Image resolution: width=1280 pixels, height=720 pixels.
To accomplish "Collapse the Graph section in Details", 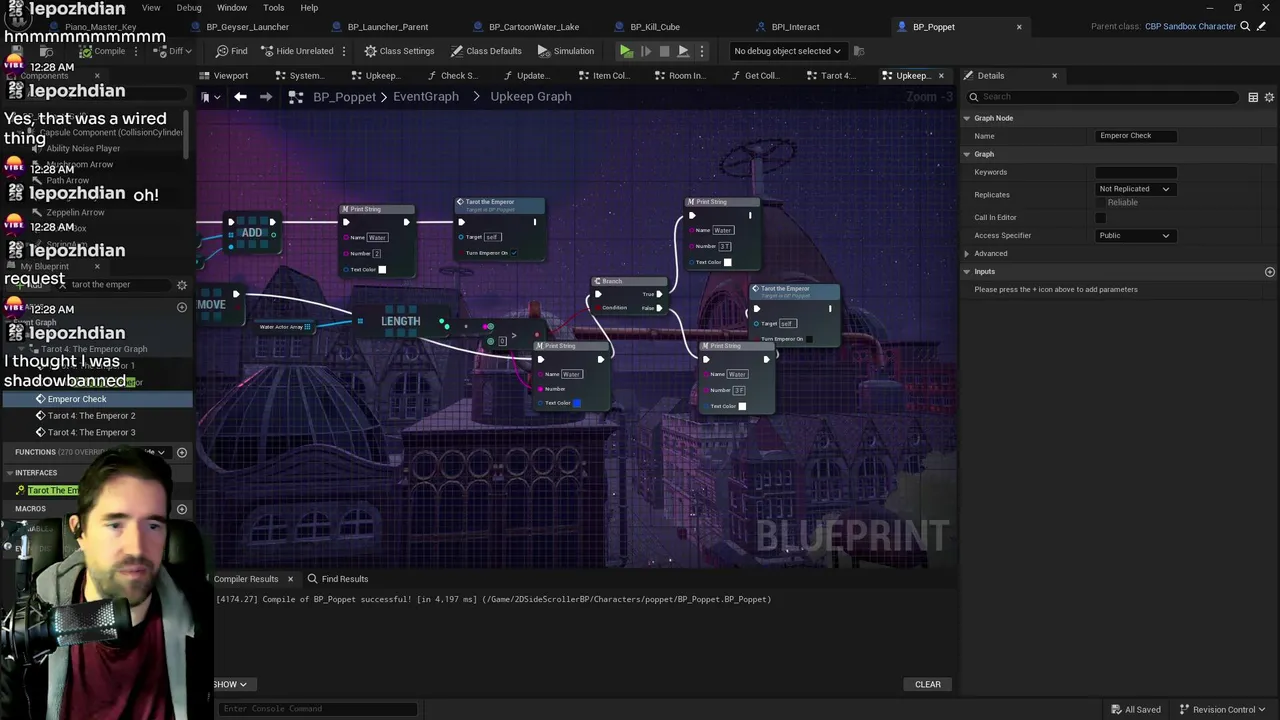I will [x=967, y=154].
